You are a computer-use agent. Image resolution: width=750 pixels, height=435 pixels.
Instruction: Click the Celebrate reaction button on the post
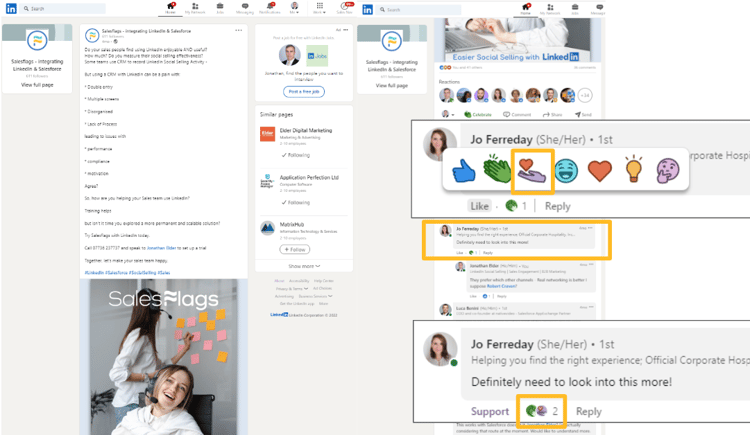(478, 114)
